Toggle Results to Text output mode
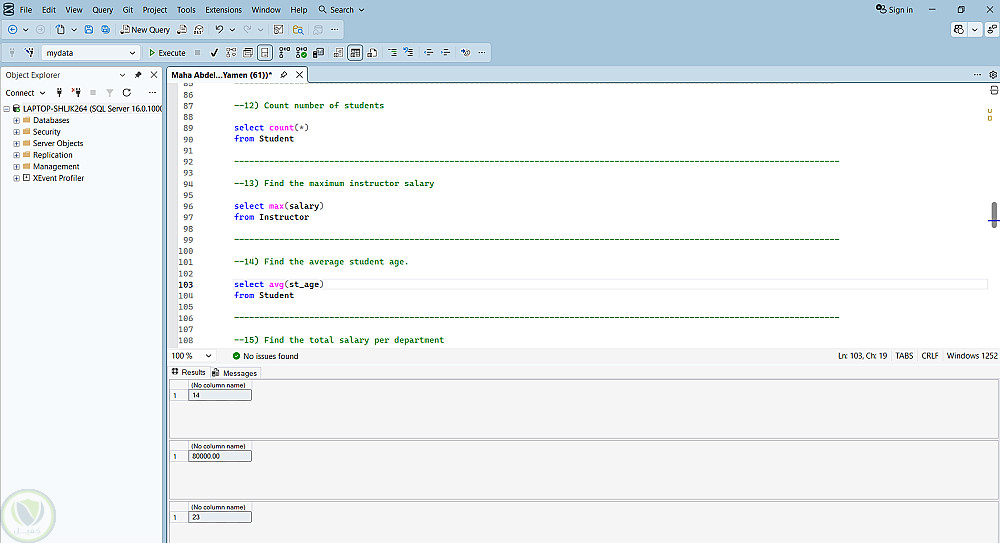Screen dimensions: 1000x543 337,52
